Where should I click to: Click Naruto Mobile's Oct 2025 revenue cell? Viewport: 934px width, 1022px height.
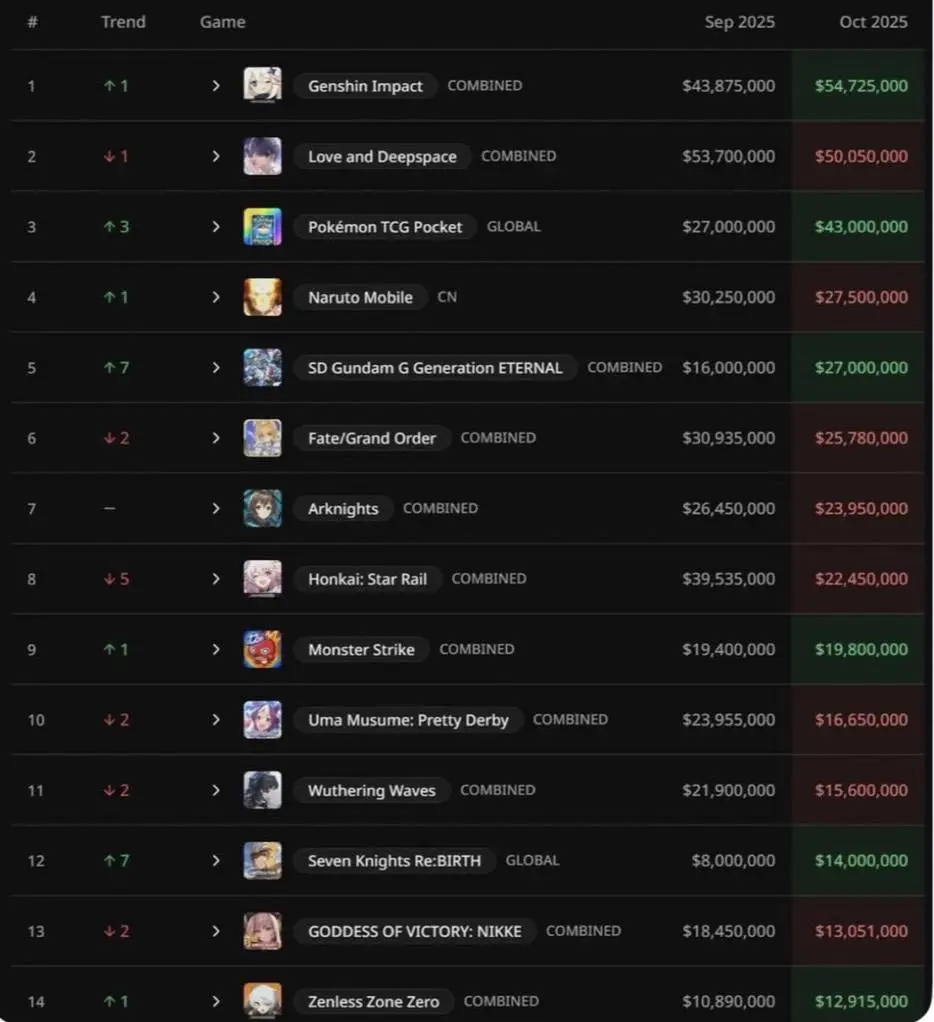click(x=861, y=297)
